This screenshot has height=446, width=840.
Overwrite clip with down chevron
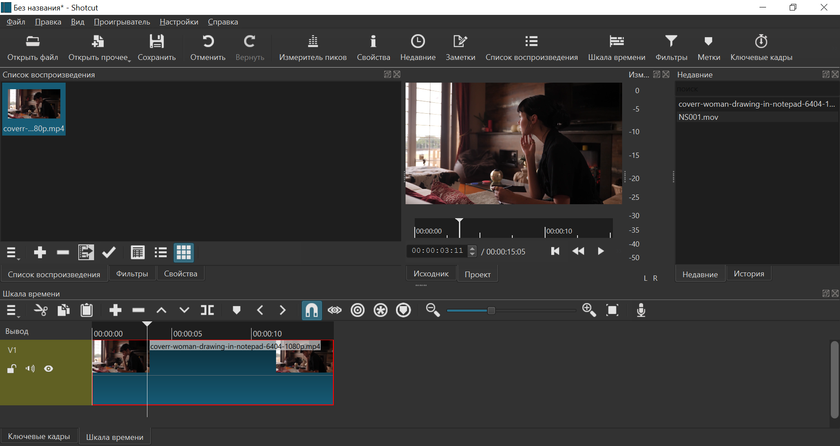[x=184, y=310]
